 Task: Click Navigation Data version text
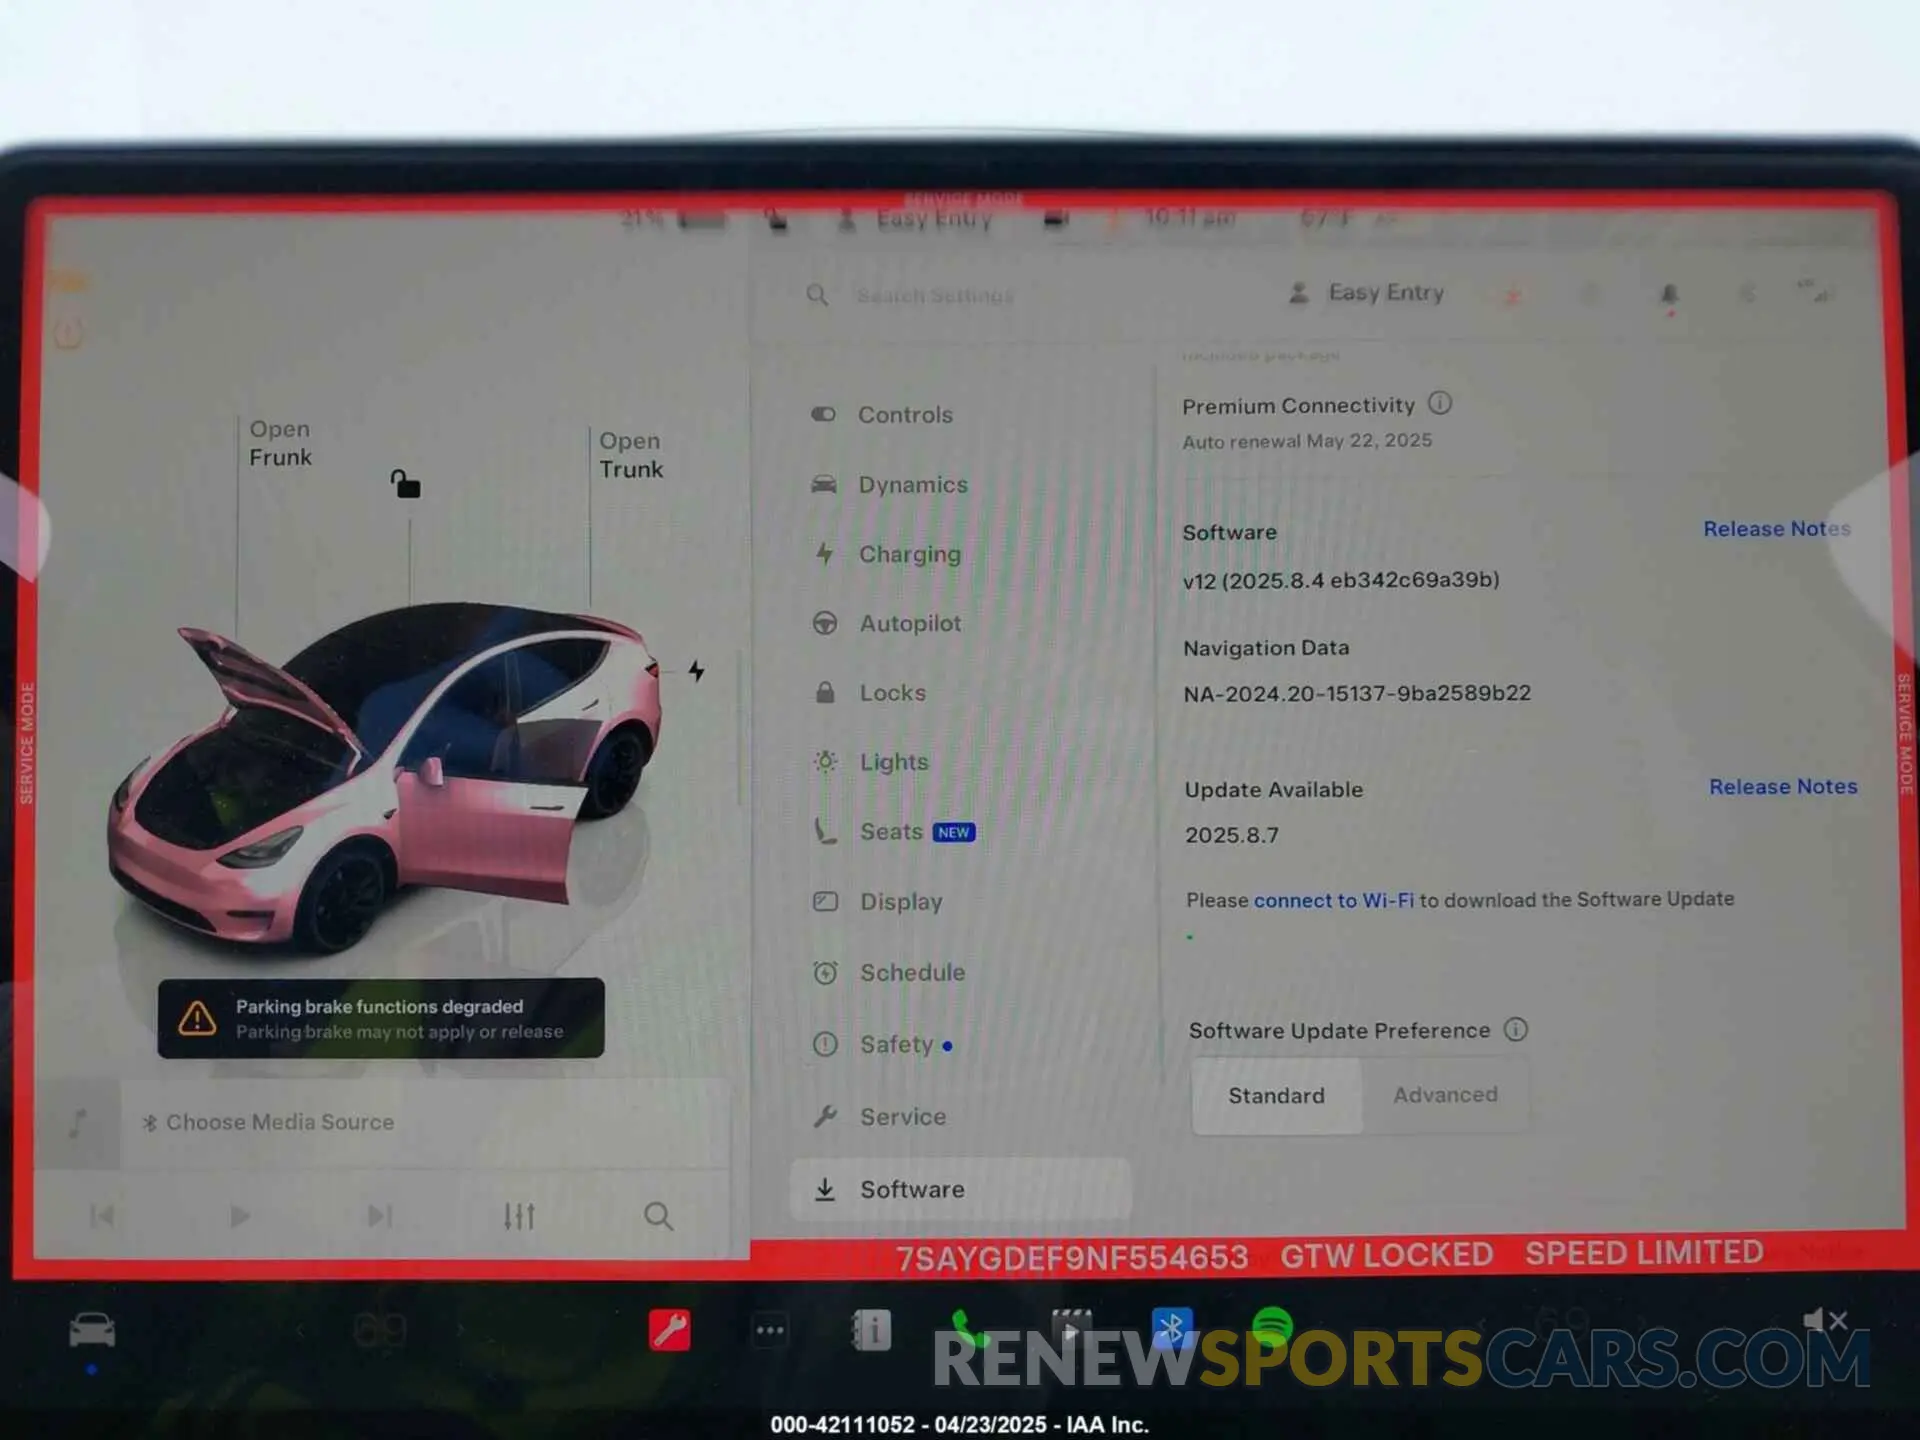tap(1357, 693)
